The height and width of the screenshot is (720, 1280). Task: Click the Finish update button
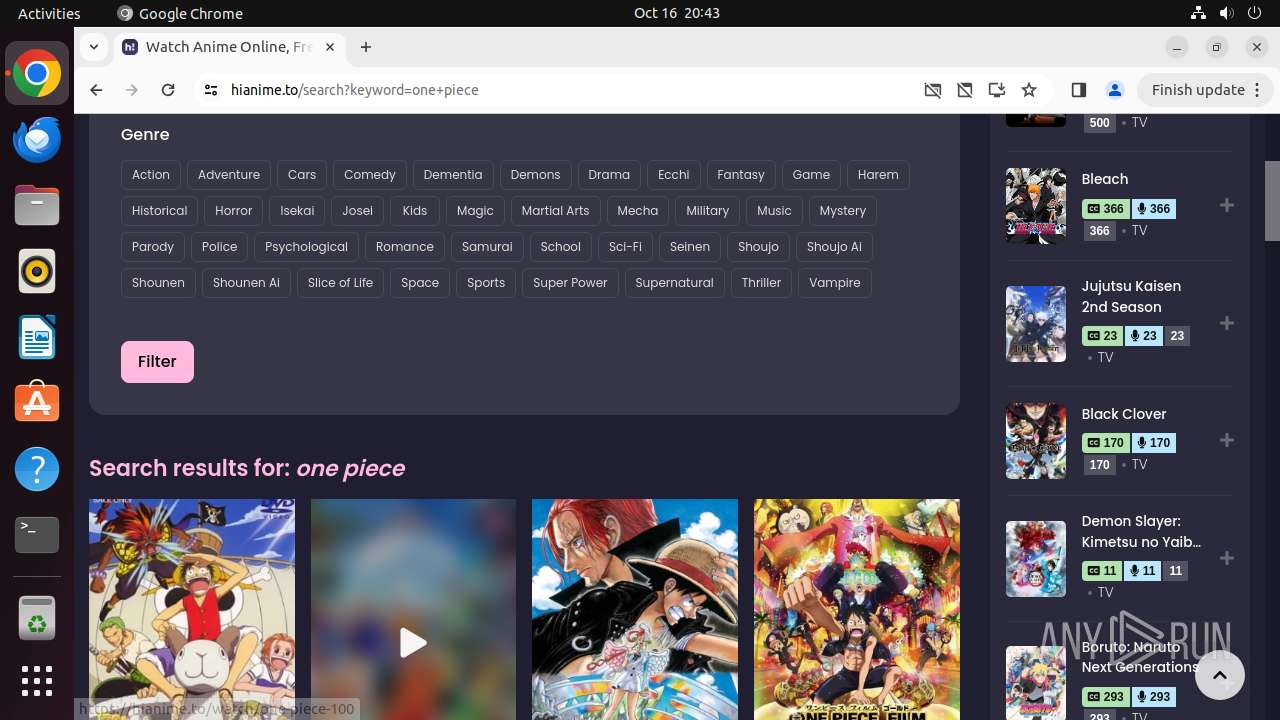pyautogui.click(x=1204, y=90)
